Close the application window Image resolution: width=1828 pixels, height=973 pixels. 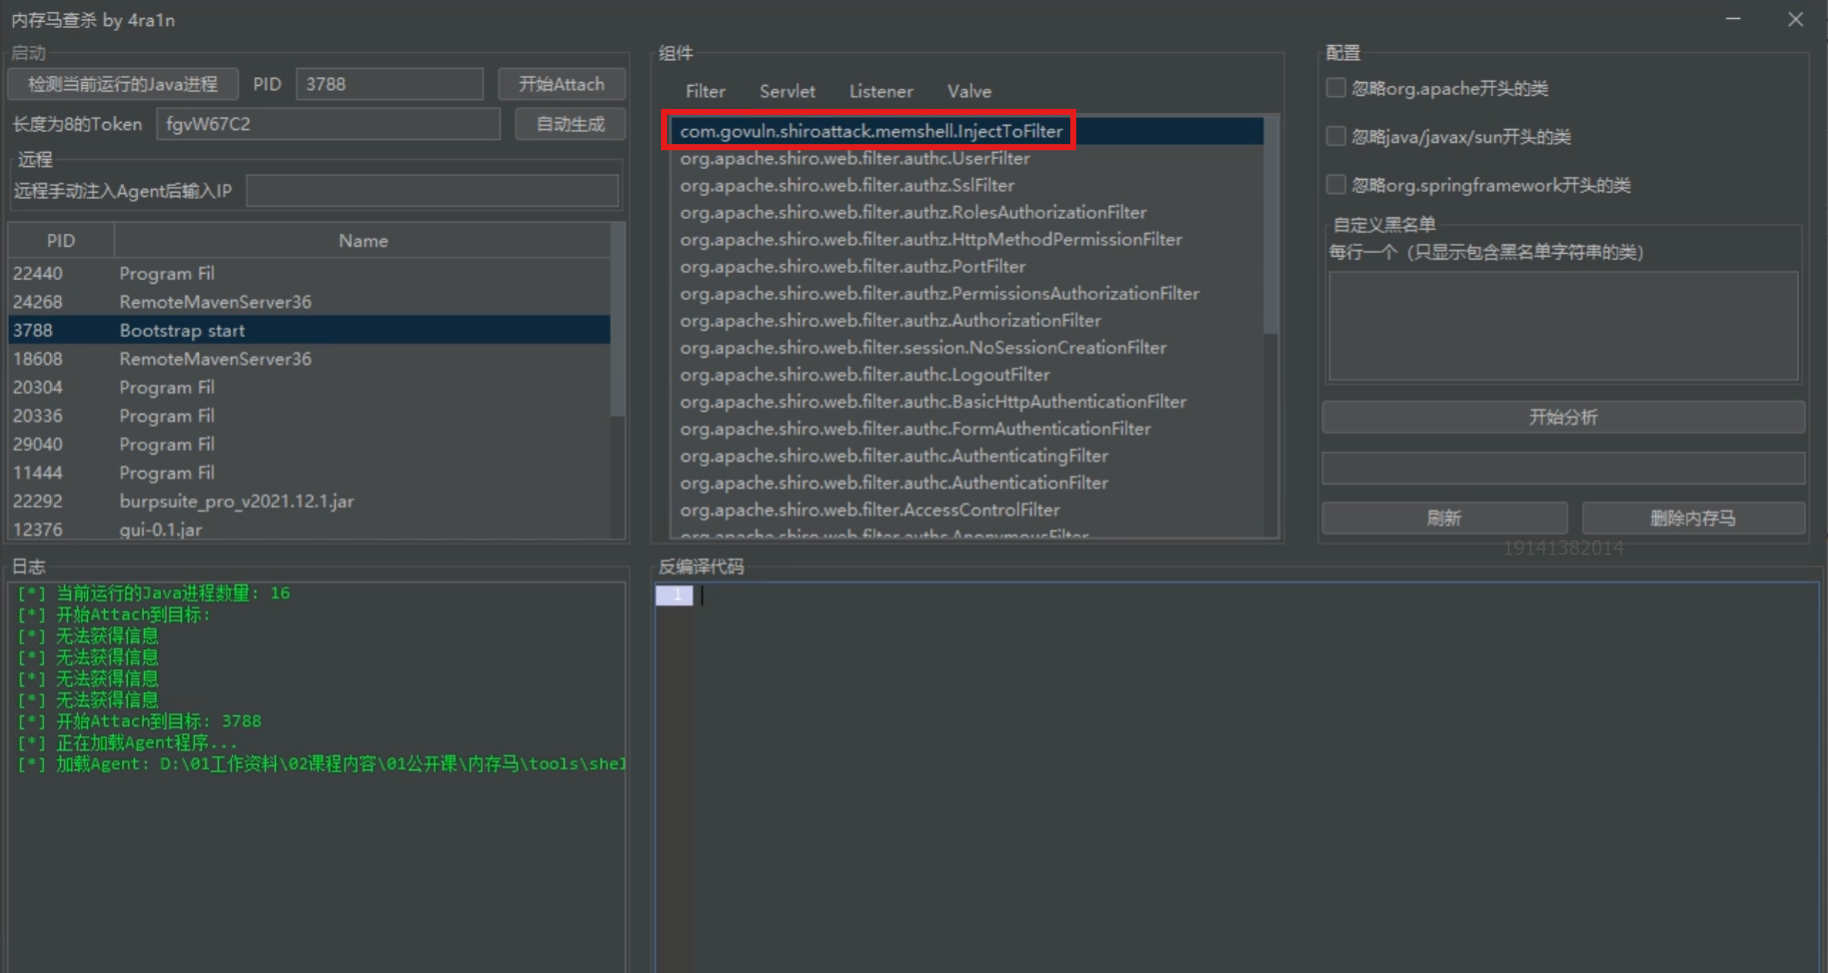click(1795, 20)
